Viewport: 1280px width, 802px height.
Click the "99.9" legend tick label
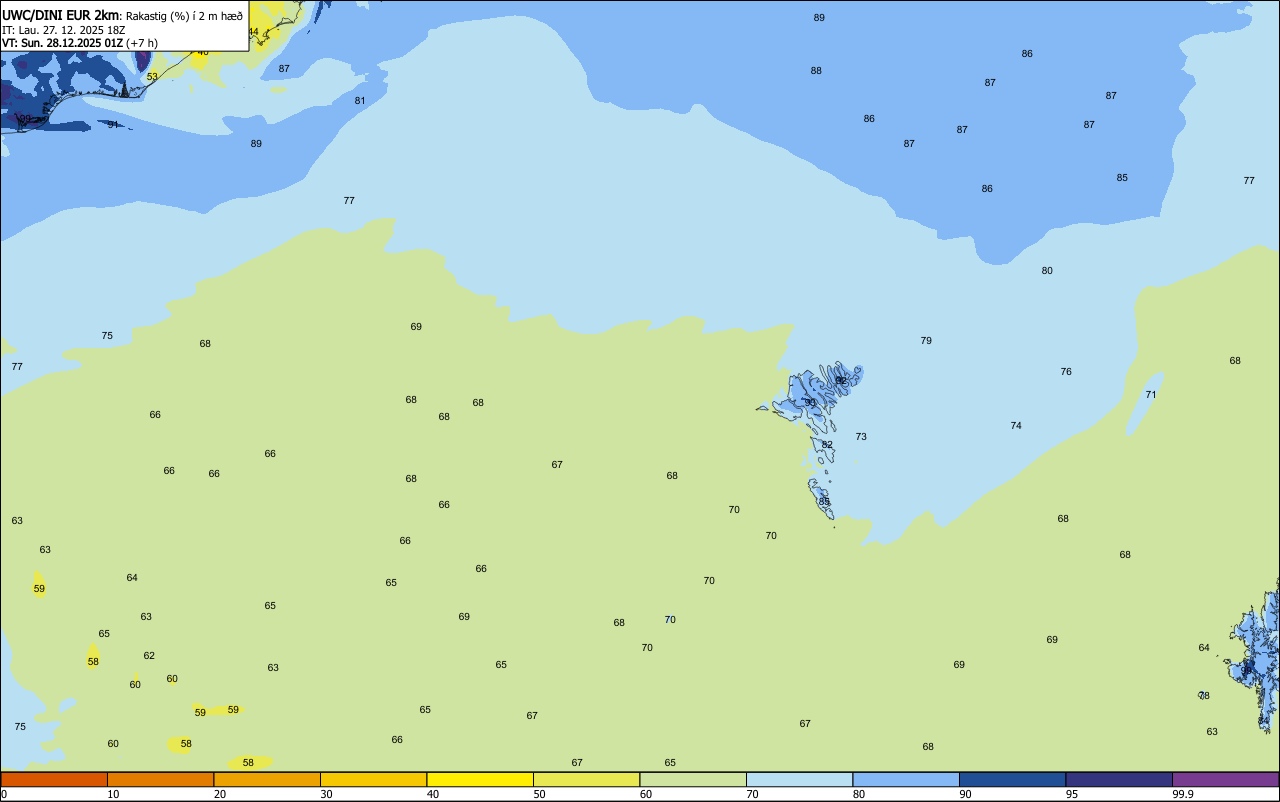click(1183, 794)
